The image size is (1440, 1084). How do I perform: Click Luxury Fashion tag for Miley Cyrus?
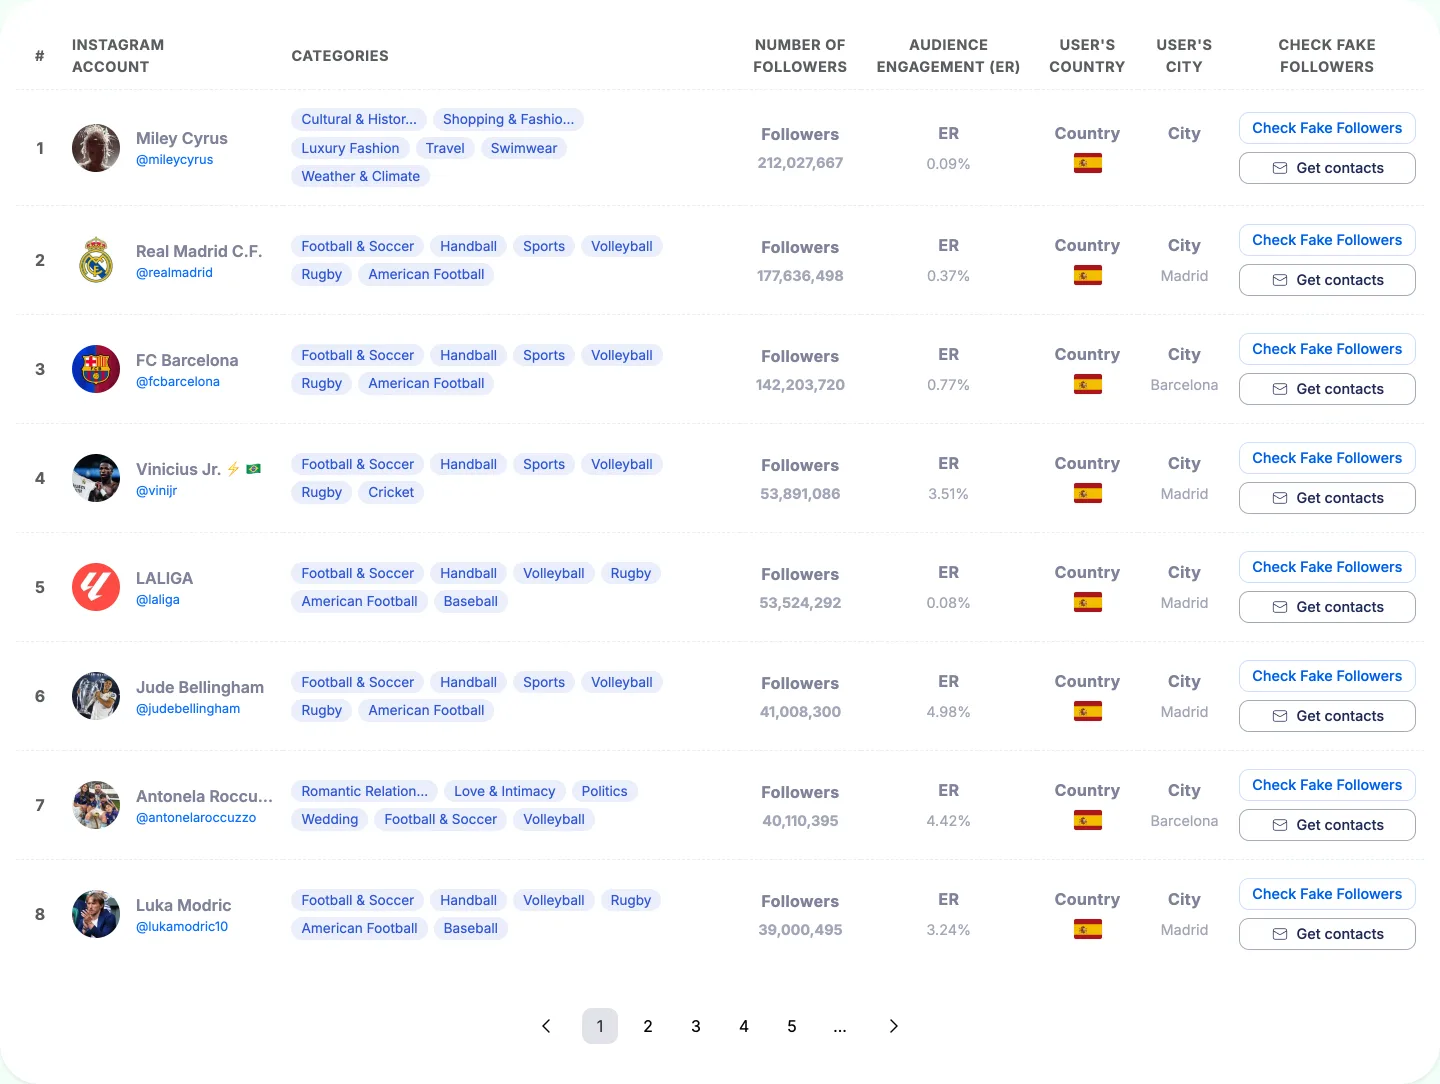[350, 148]
